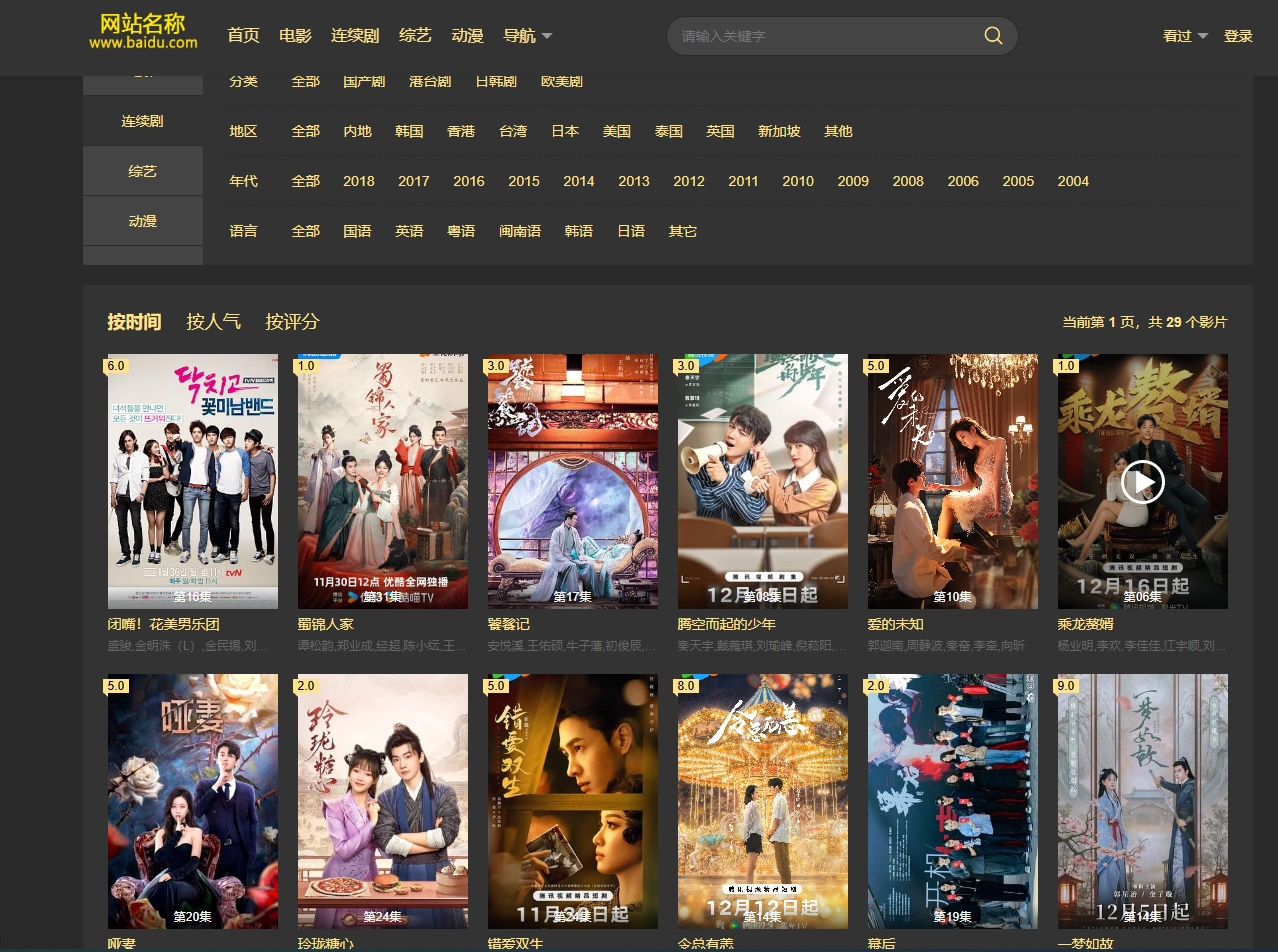1278x952 pixels.
Task: Filter year by 2018
Action: [359, 181]
